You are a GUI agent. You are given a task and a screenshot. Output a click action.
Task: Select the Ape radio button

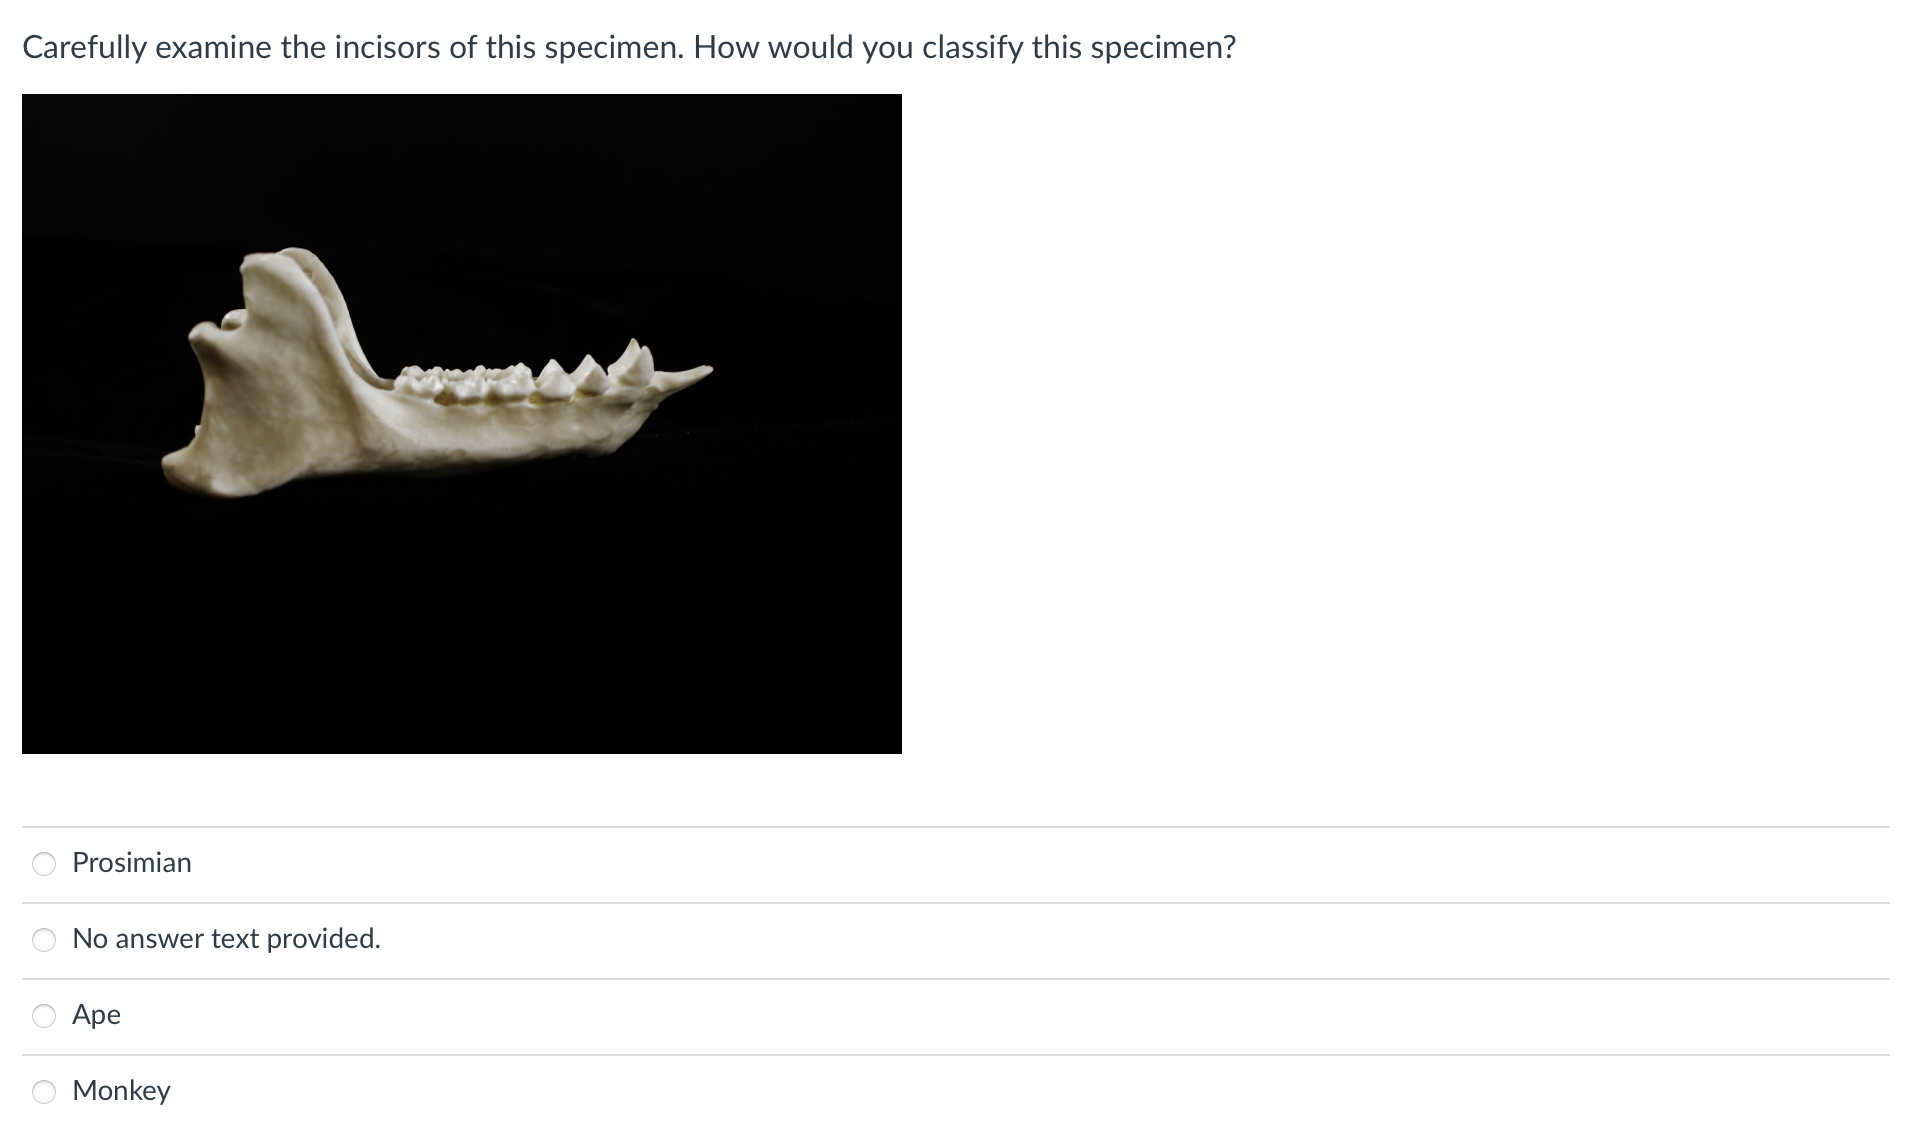point(44,1016)
